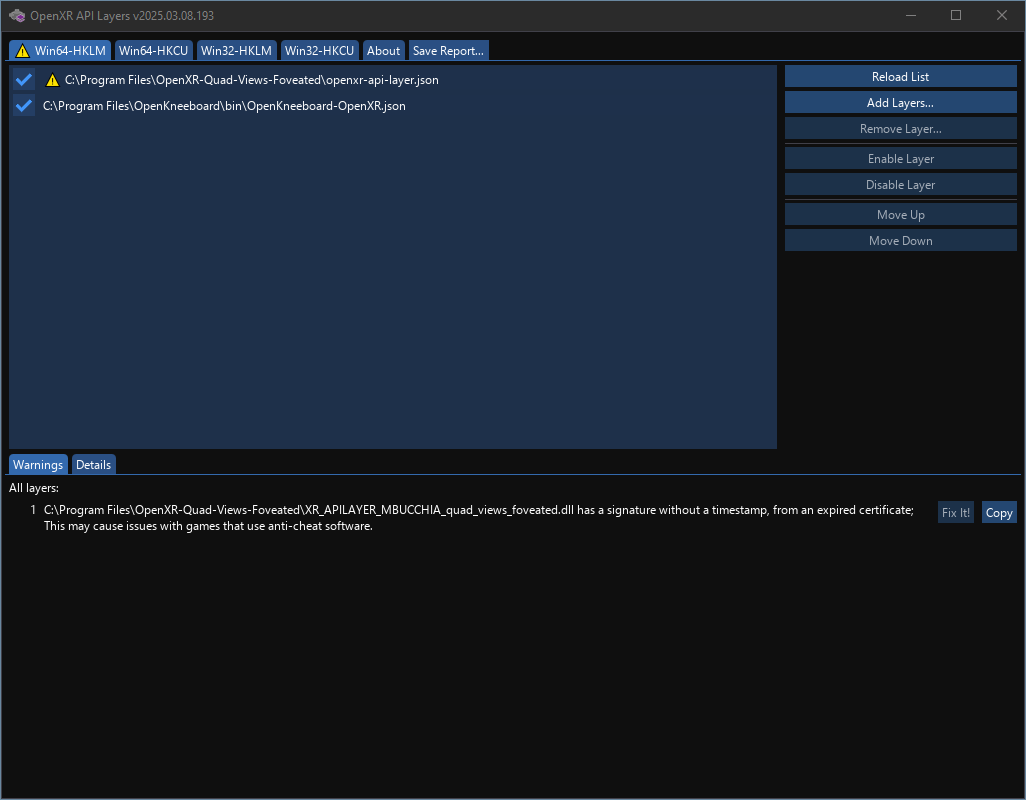Switch to the Win64-HKCU tab
The height and width of the screenshot is (800, 1026).
tap(153, 50)
